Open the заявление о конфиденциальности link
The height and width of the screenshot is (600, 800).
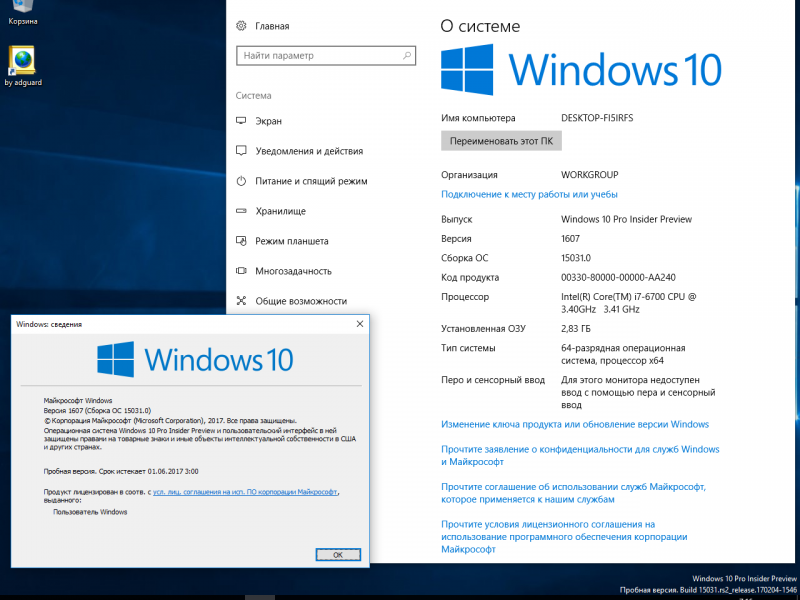tap(580, 456)
